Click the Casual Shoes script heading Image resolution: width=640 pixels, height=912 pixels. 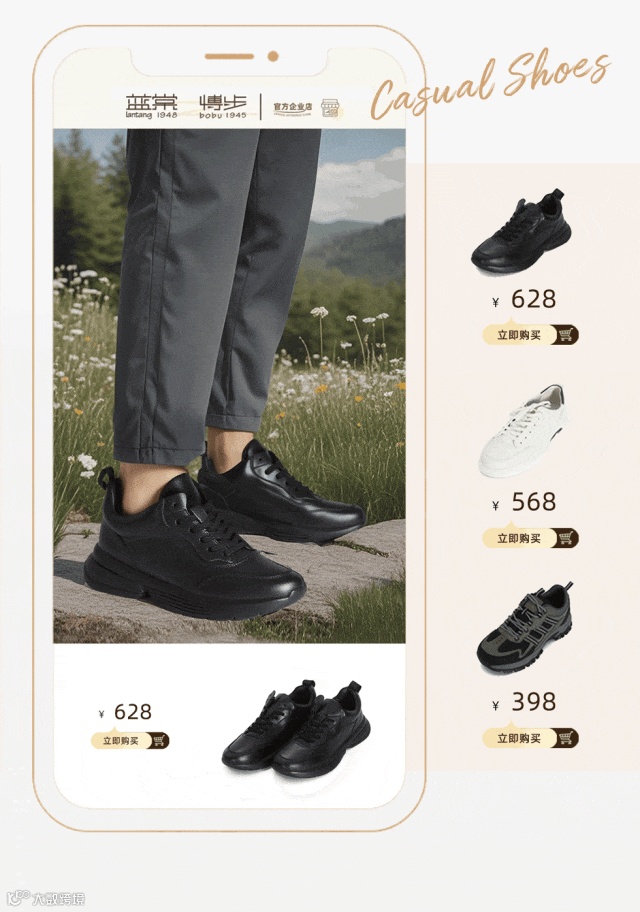tap(490, 83)
